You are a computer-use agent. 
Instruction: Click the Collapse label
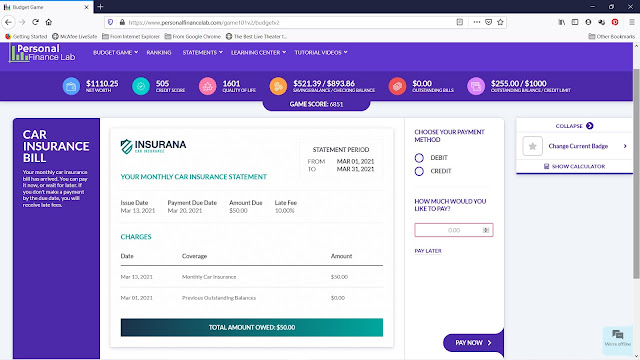pyautogui.click(x=569, y=126)
